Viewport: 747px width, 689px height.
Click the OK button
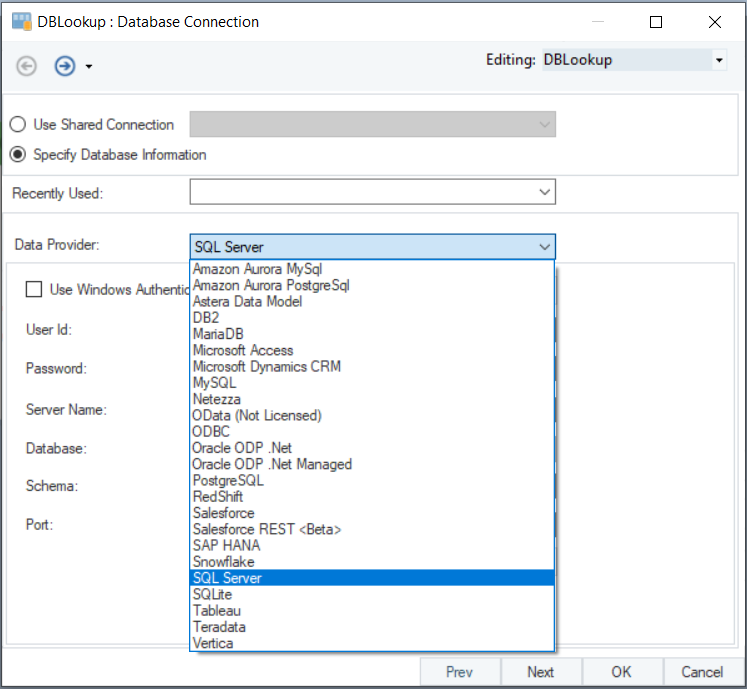point(621,672)
